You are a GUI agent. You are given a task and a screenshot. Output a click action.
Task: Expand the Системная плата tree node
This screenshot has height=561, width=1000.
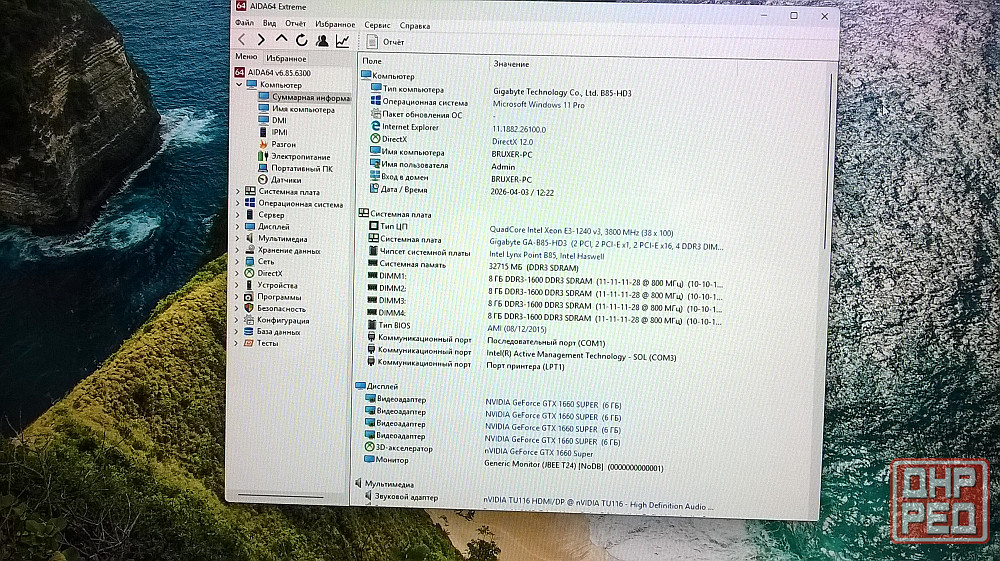click(237, 191)
